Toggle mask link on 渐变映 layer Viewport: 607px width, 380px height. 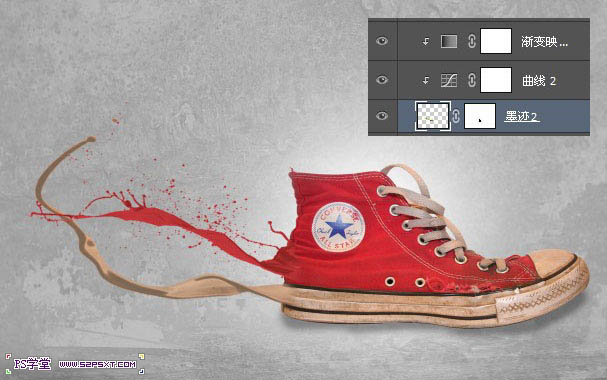pyautogui.click(x=472, y=41)
